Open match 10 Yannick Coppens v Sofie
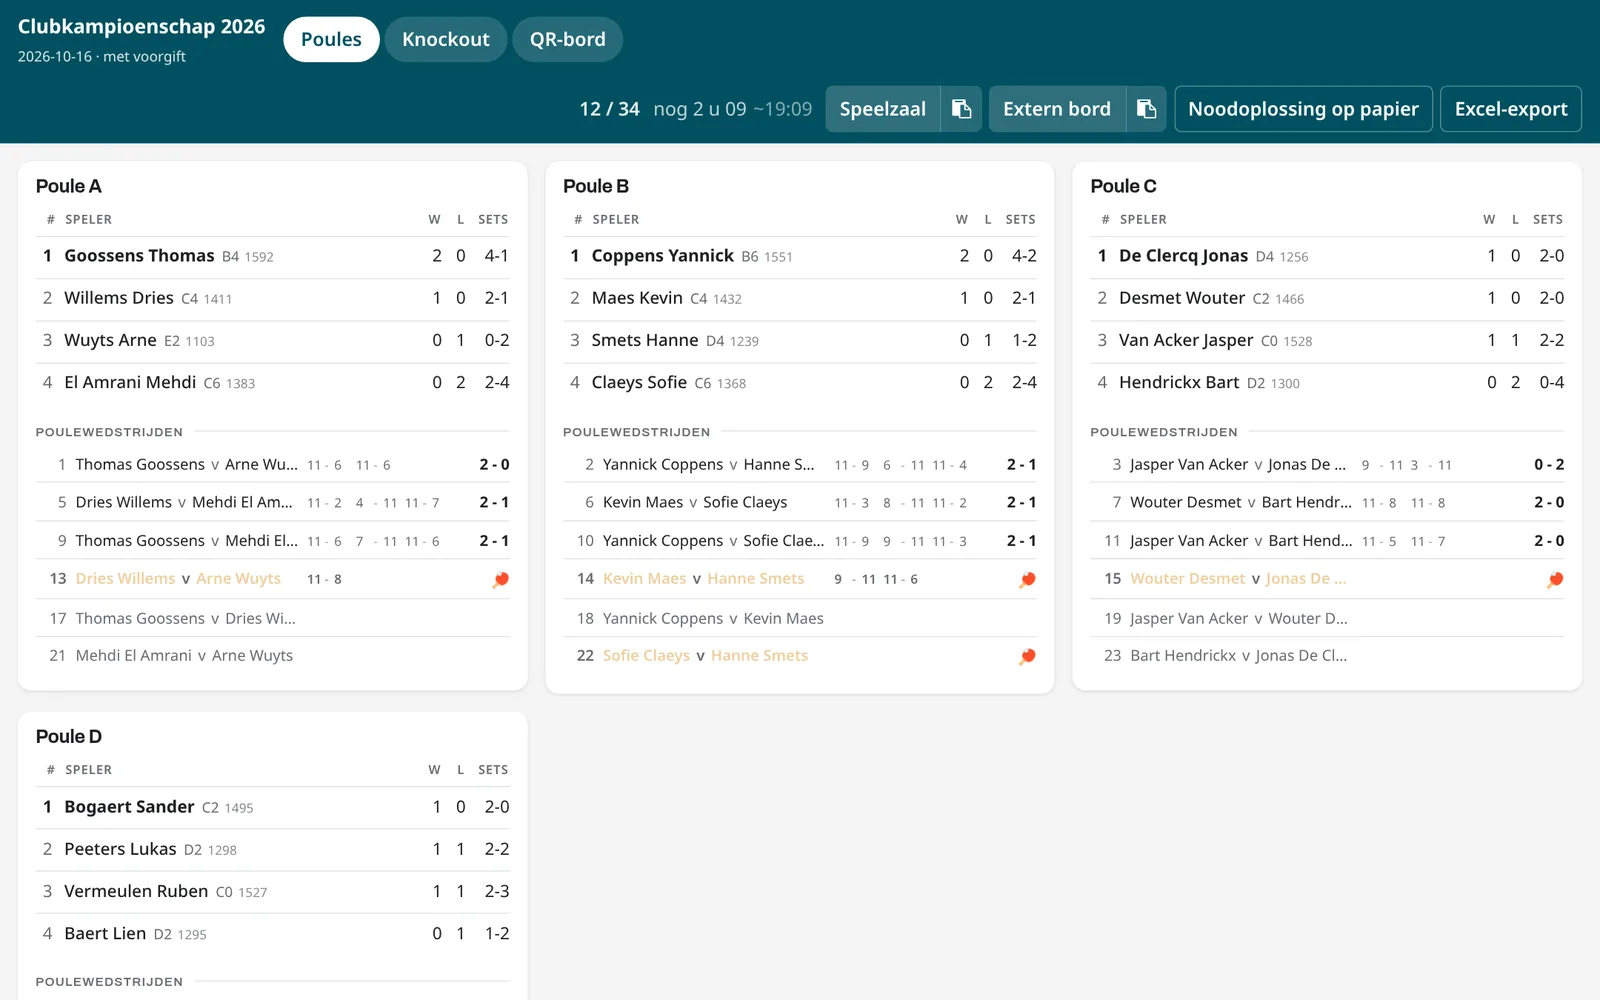Screen dimensions: 1600x1000 coord(800,541)
